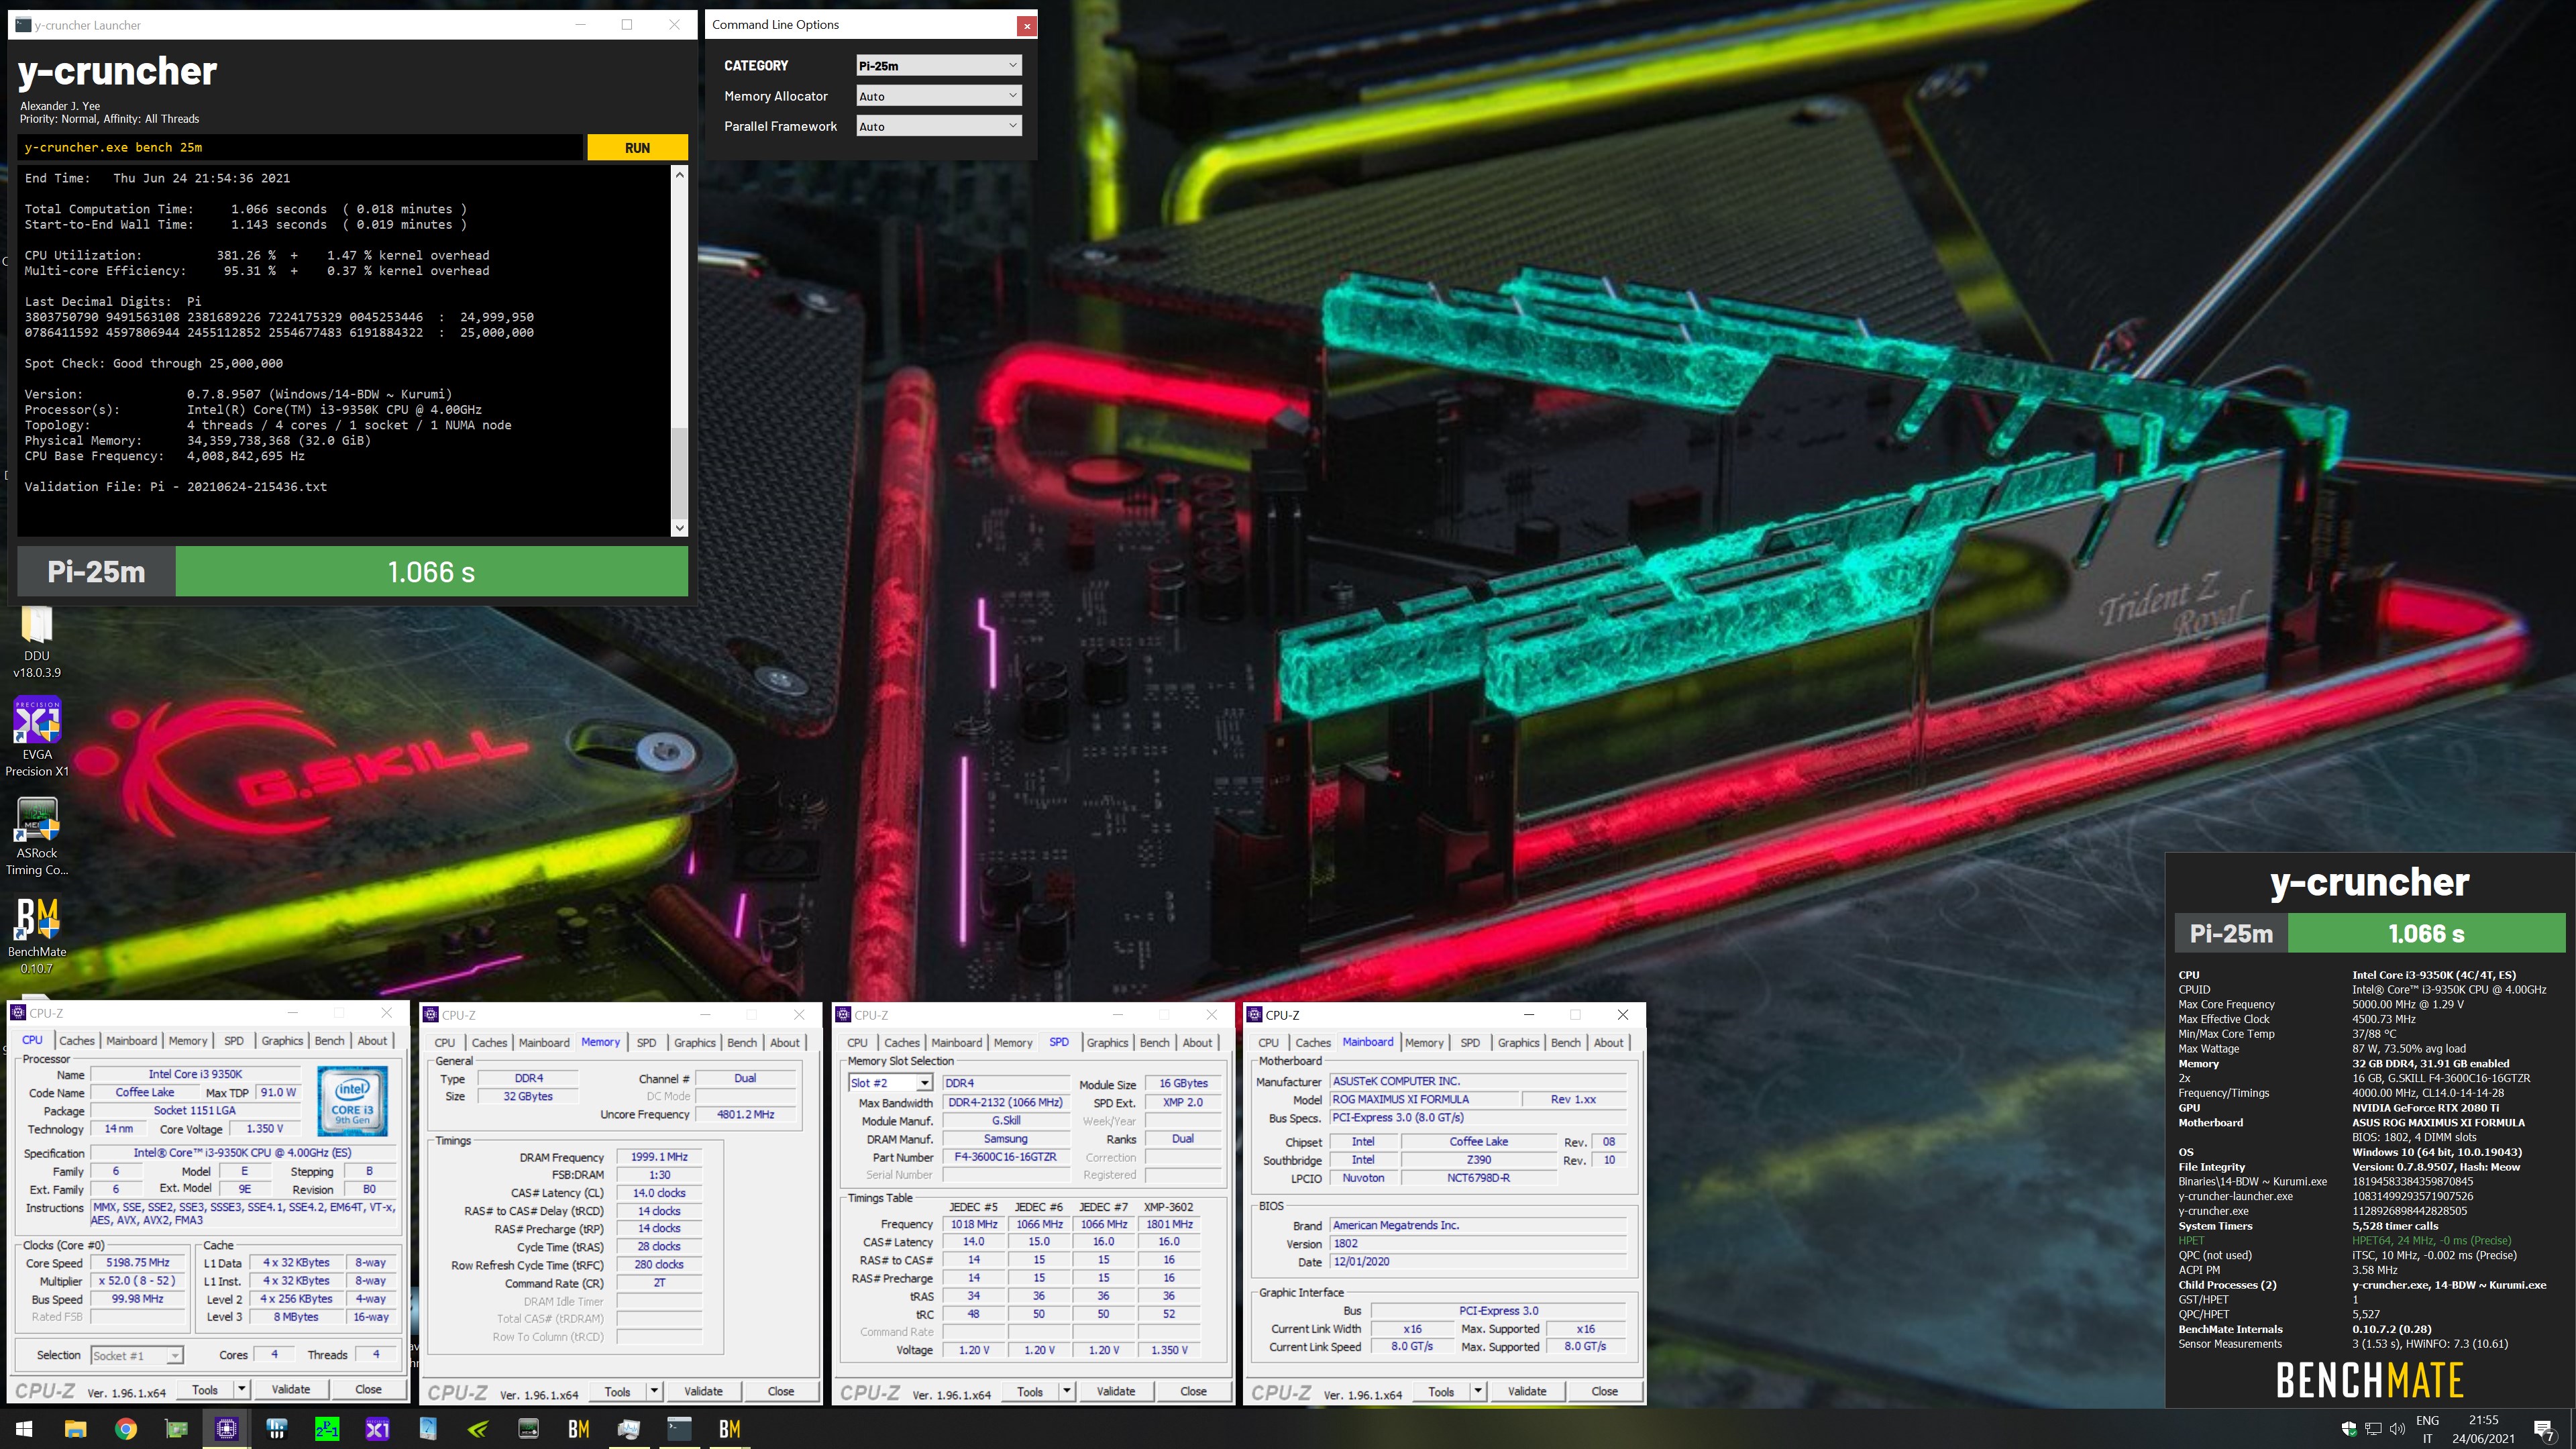The height and width of the screenshot is (1449, 2576).
Task: Click the y-cruncher.exe bench 25m command field
Action: 300,148
